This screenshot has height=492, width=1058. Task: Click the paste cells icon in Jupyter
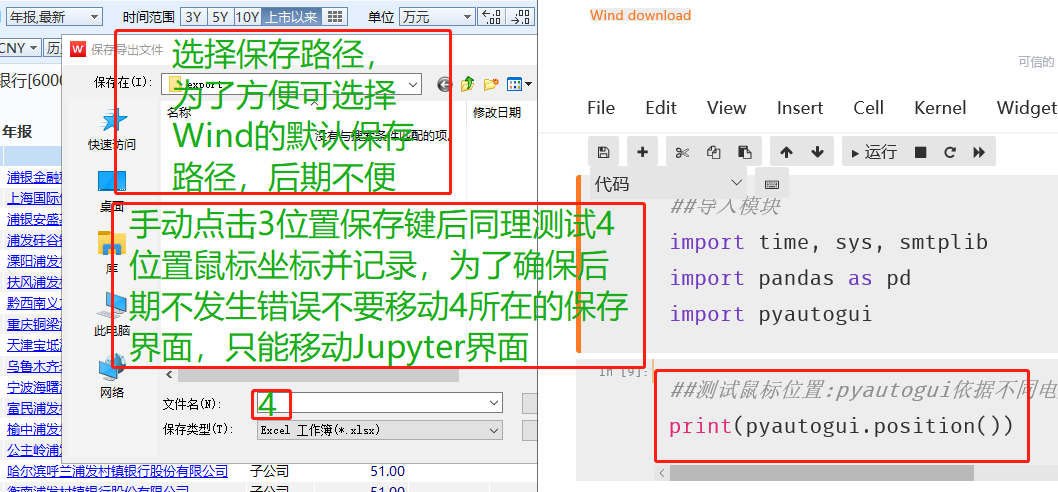(744, 152)
